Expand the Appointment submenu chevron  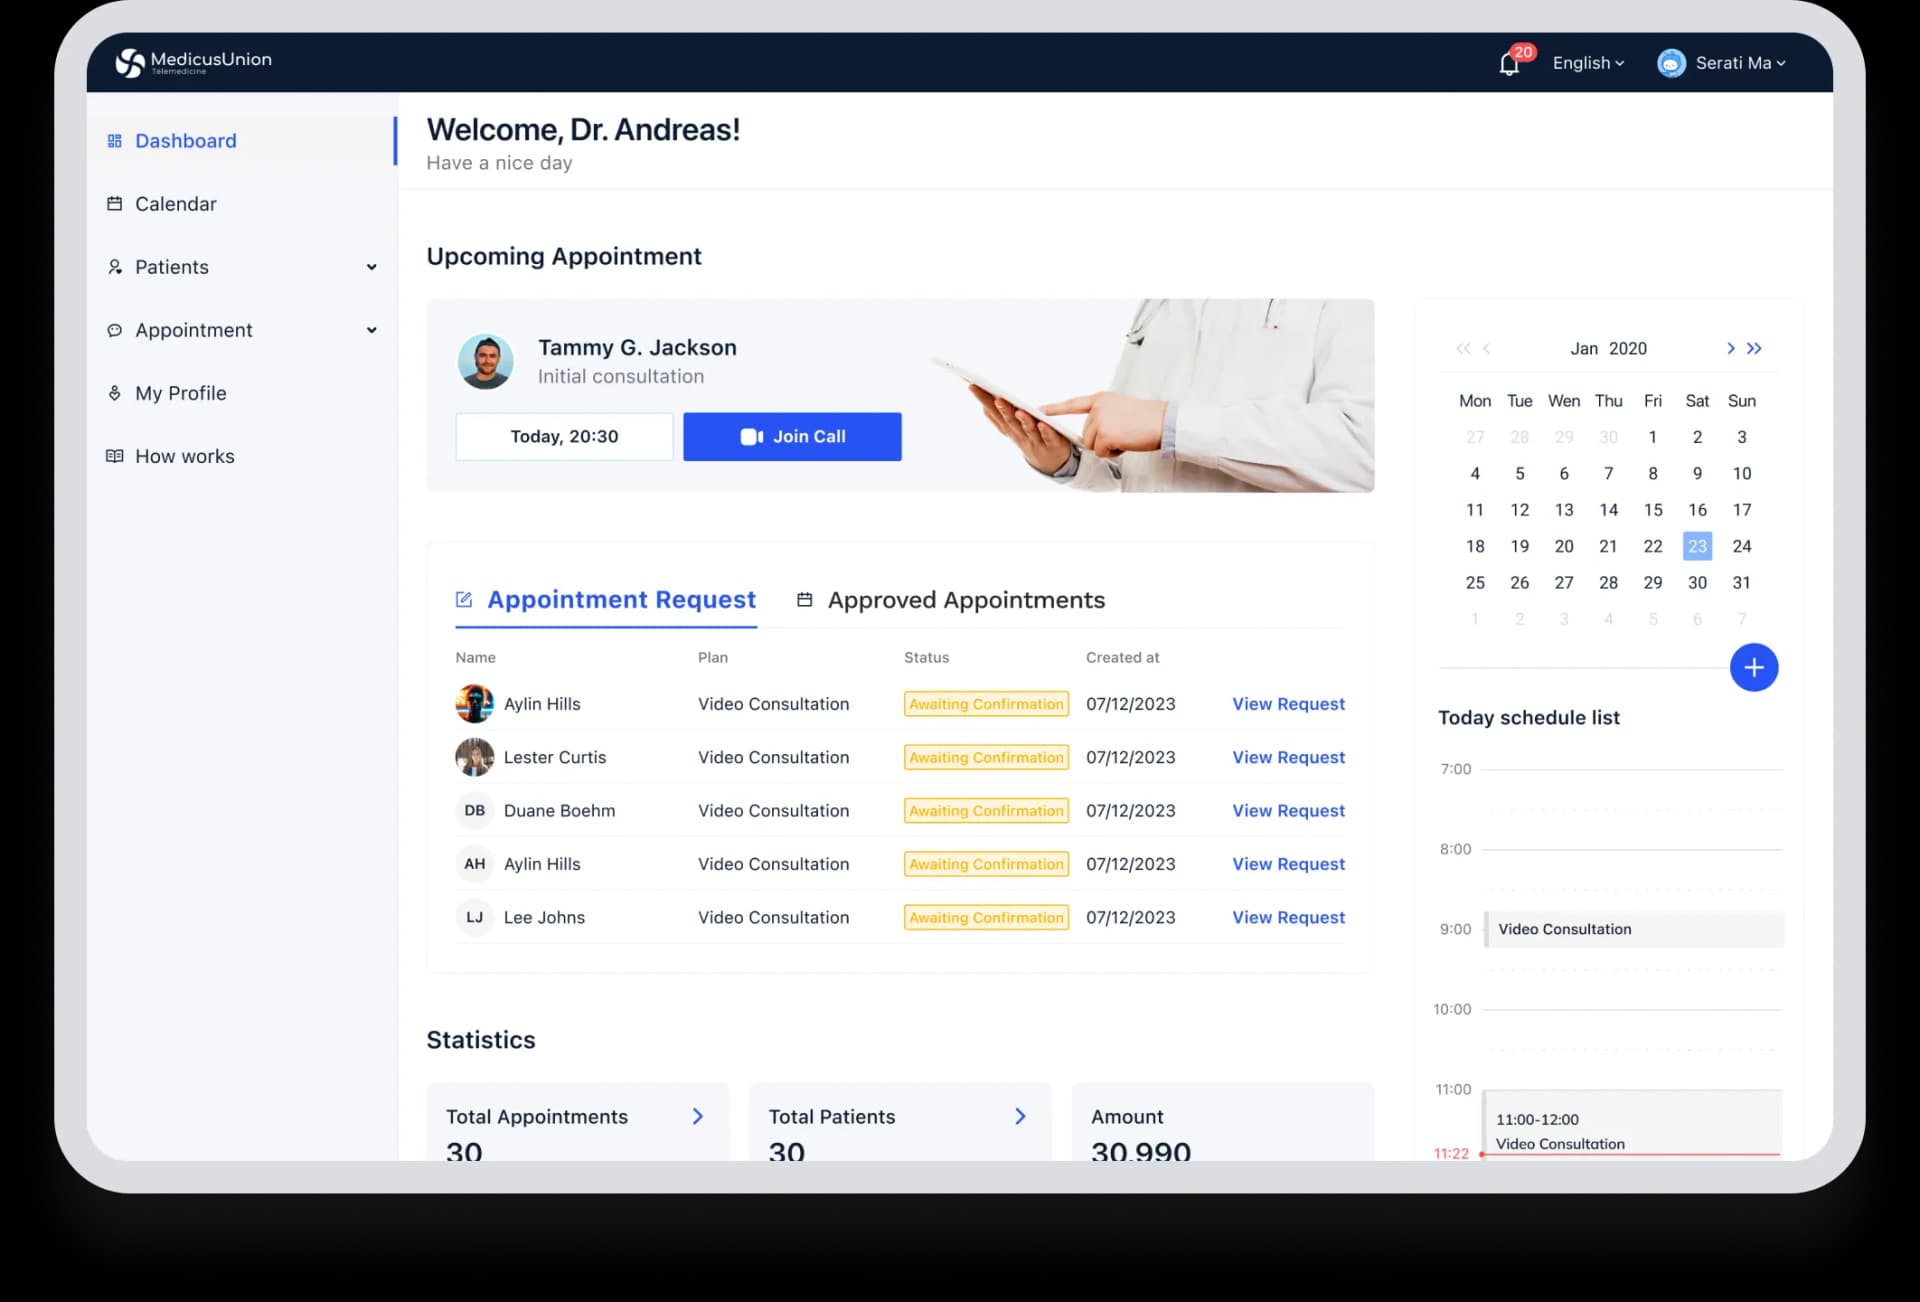[372, 330]
